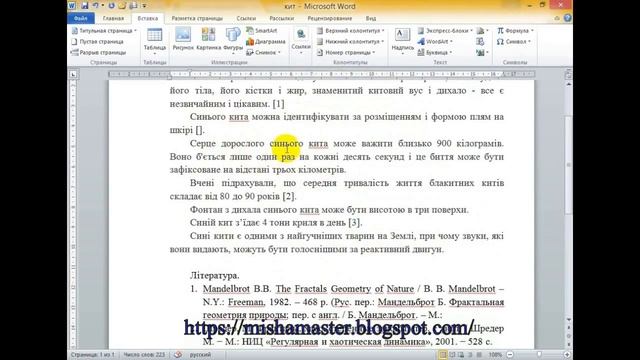Viewport: 640px width, 360px height.
Task: Click the spell check status icon
Action: pos(178,355)
